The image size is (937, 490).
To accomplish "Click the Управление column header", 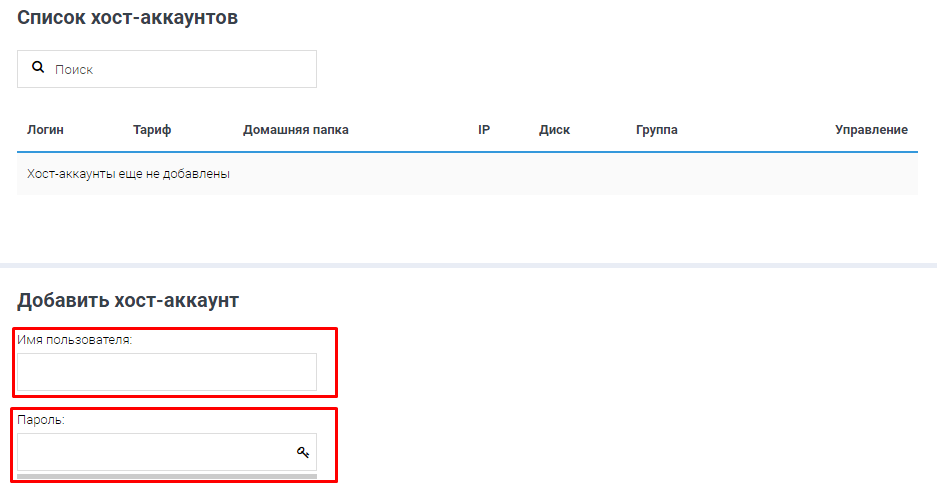I will coord(871,130).
